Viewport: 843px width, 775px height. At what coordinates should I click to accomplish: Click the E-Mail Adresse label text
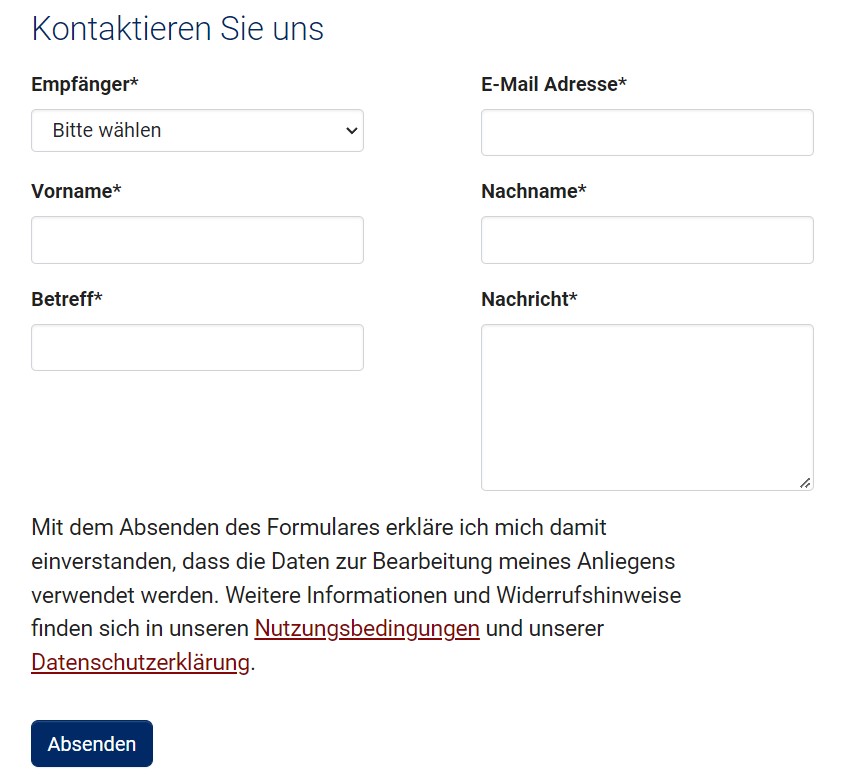(554, 84)
